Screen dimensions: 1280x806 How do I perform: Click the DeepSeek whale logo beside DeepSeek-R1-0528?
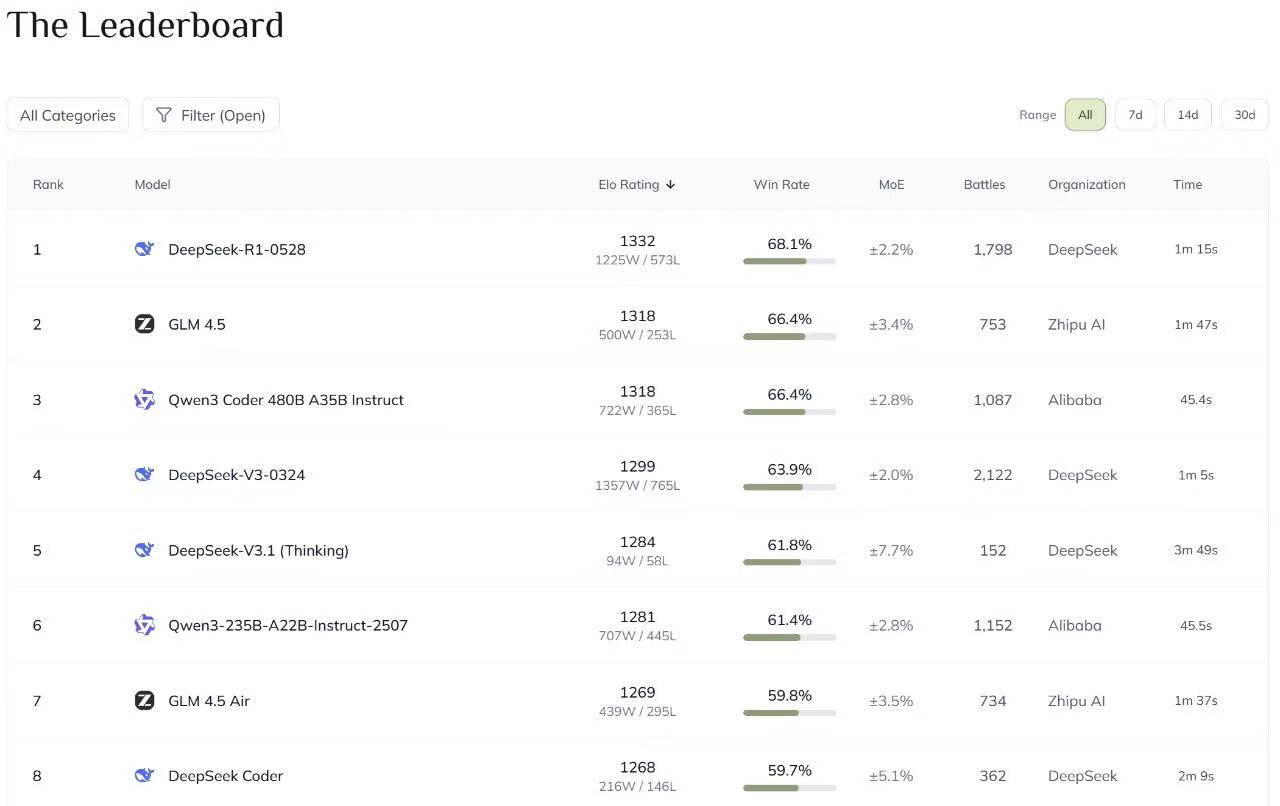(x=145, y=249)
